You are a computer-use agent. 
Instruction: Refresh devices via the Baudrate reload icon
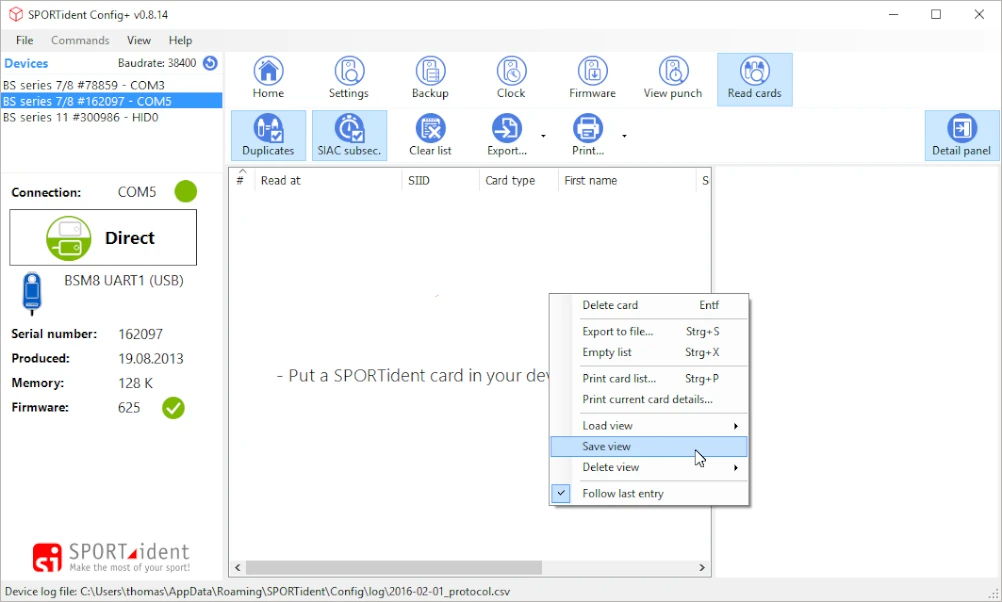point(210,63)
